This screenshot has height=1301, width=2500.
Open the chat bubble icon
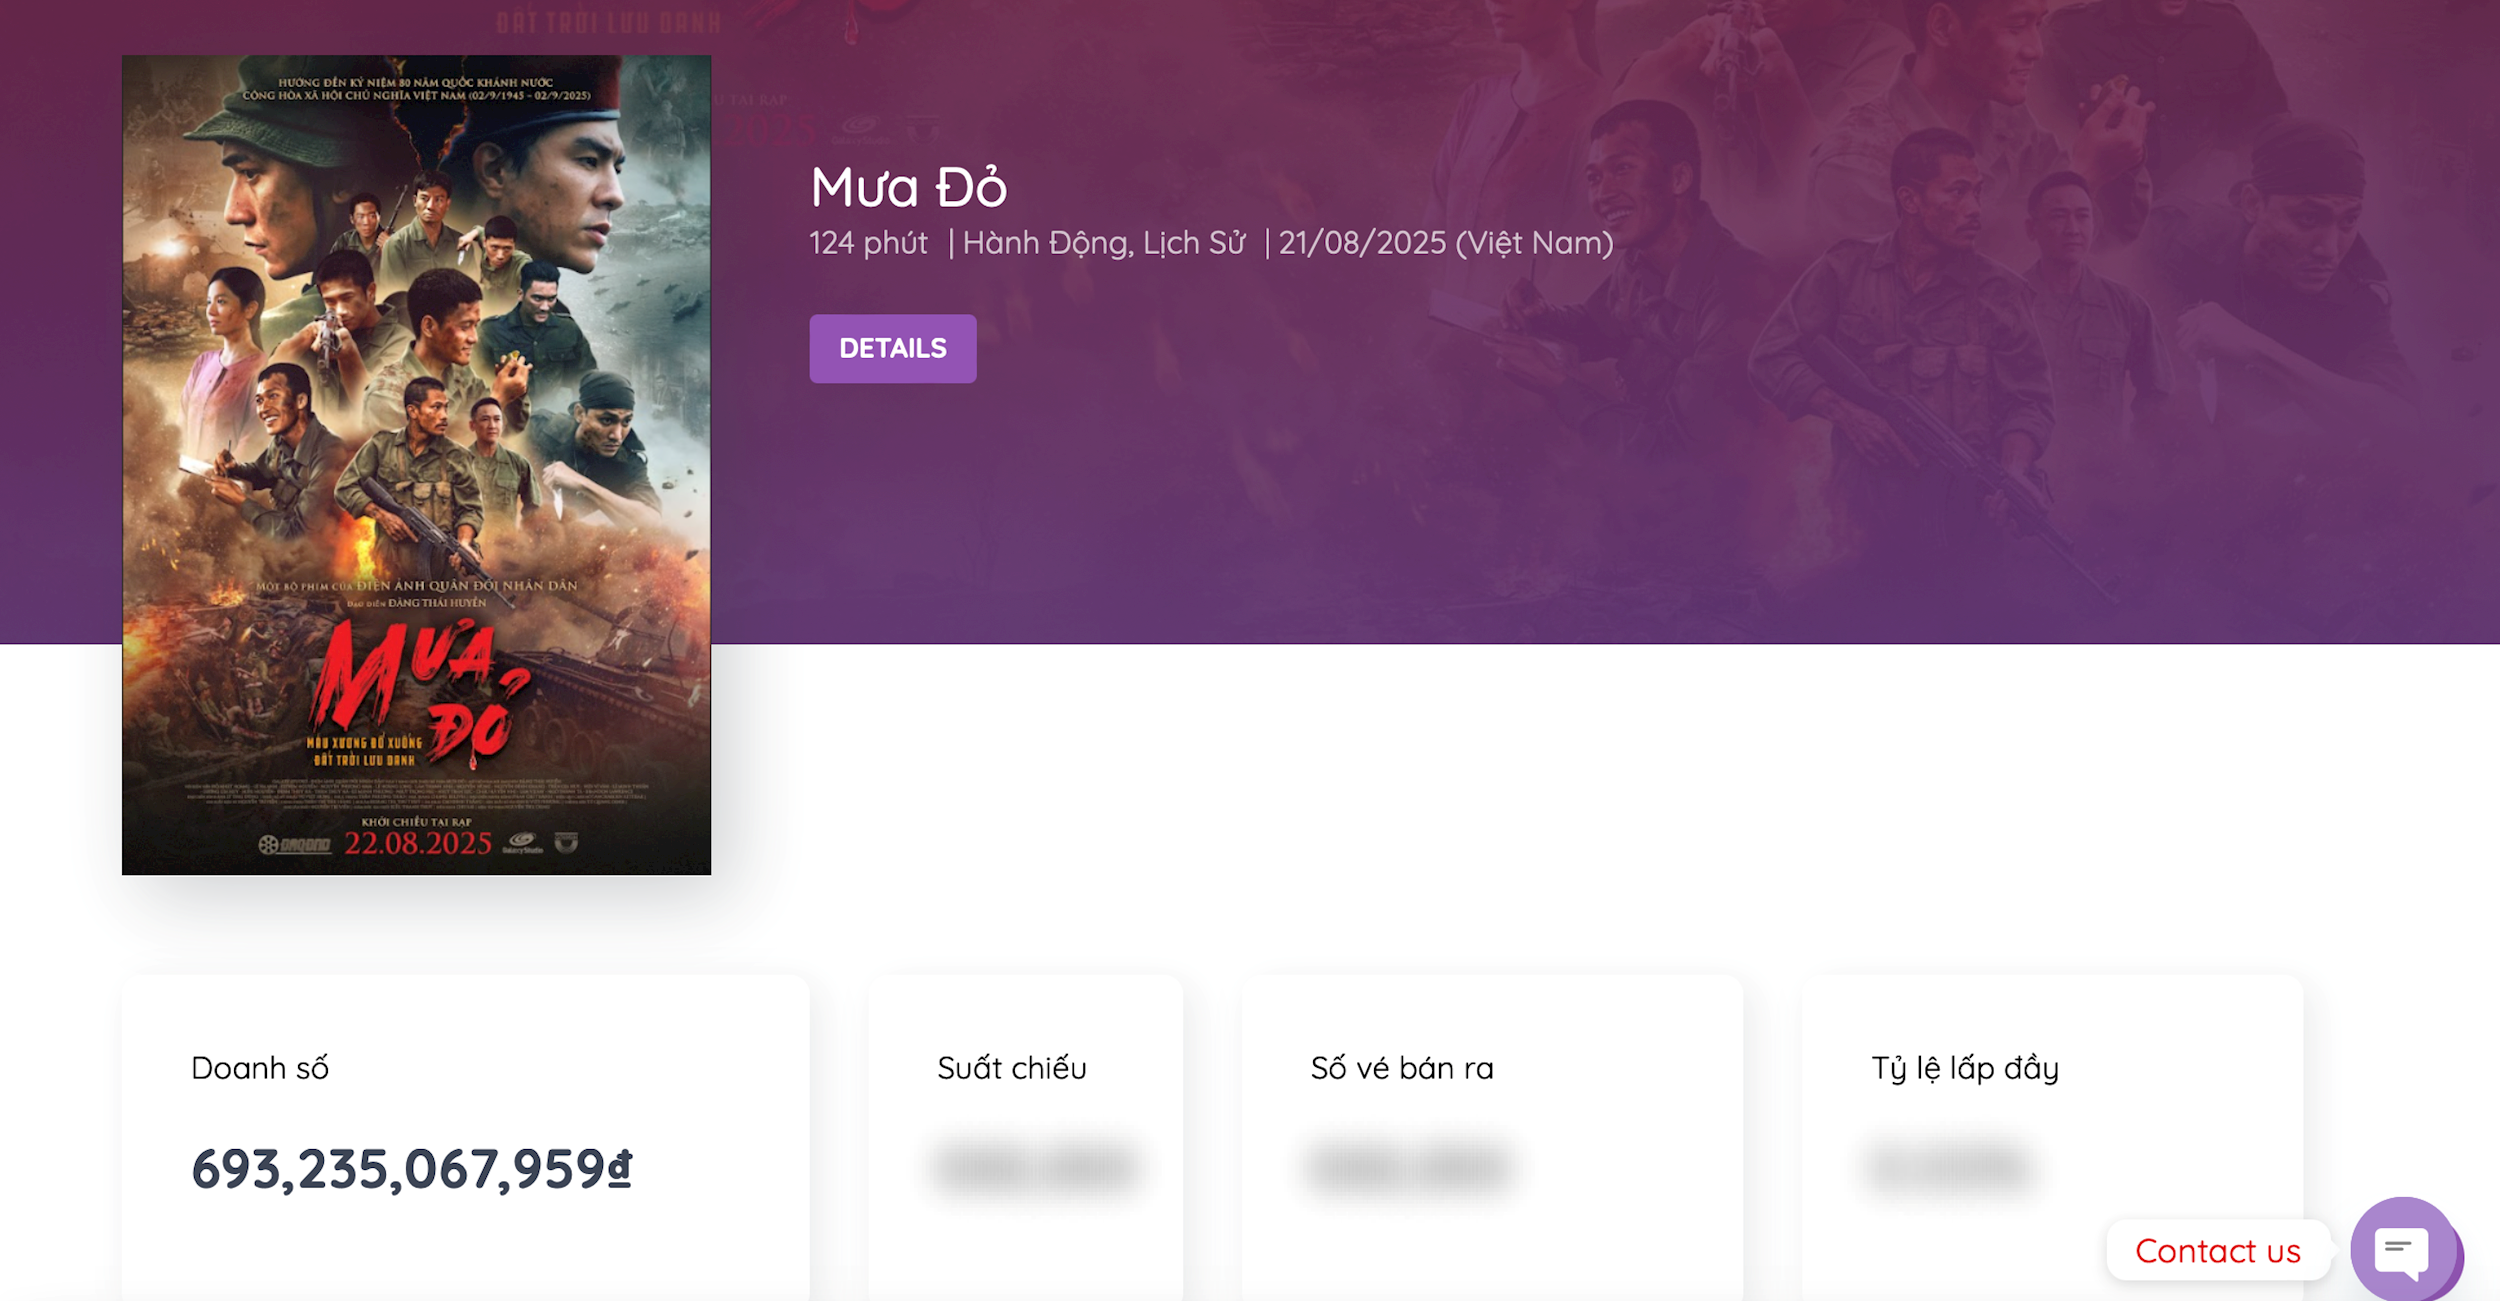2402,1250
